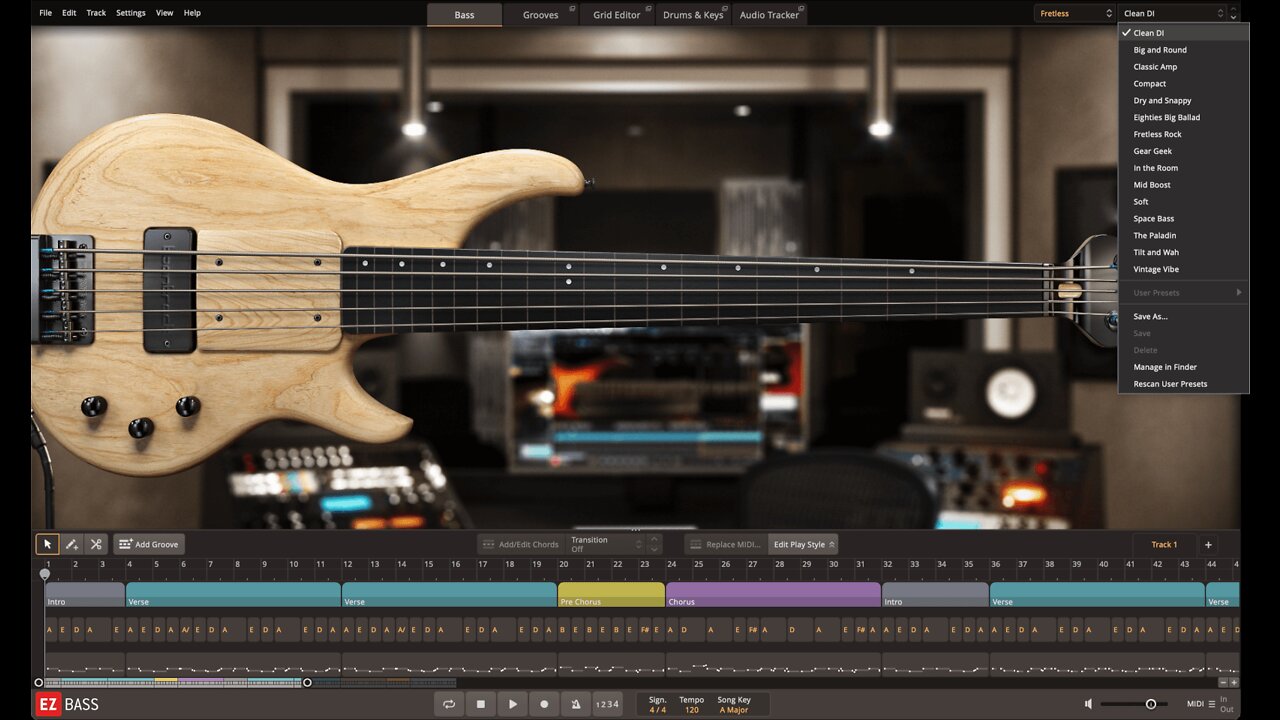Stop playback
This screenshot has width=1280, height=720.
(480, 704)
